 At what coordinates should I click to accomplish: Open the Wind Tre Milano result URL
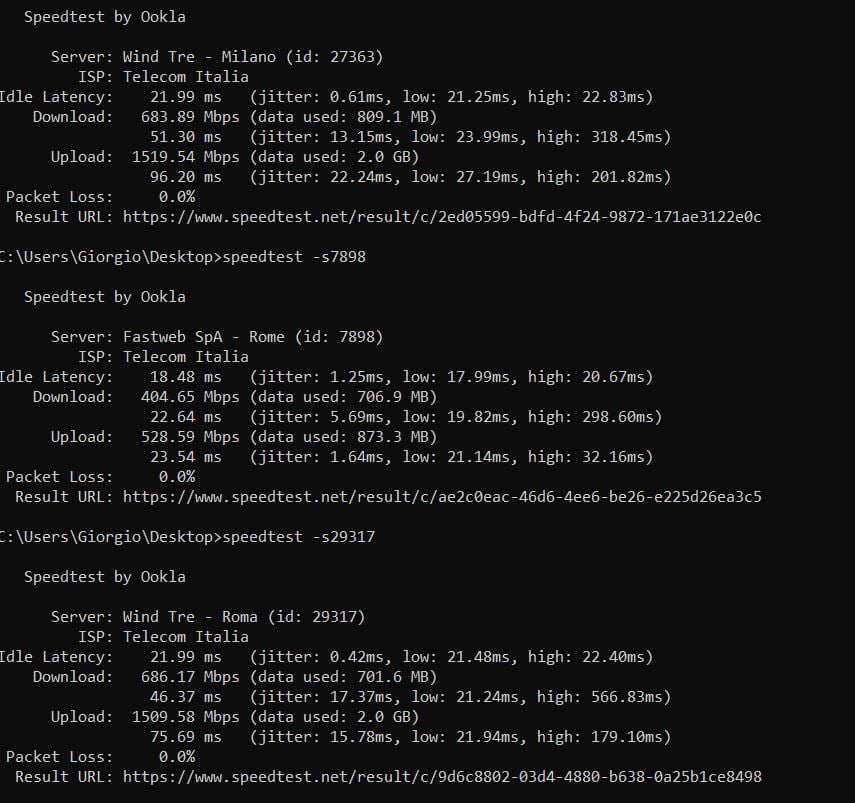coord(442,217)
